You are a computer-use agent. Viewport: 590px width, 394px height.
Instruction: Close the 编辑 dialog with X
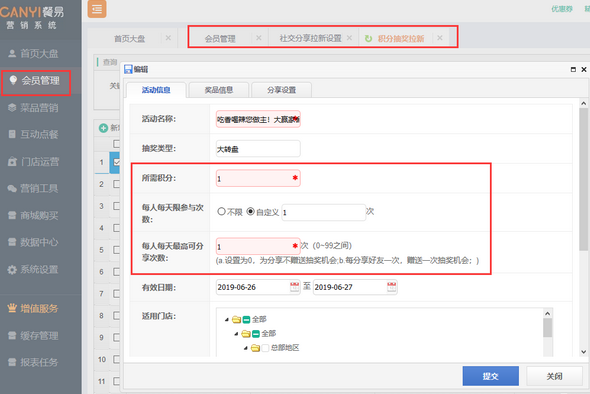584,69
